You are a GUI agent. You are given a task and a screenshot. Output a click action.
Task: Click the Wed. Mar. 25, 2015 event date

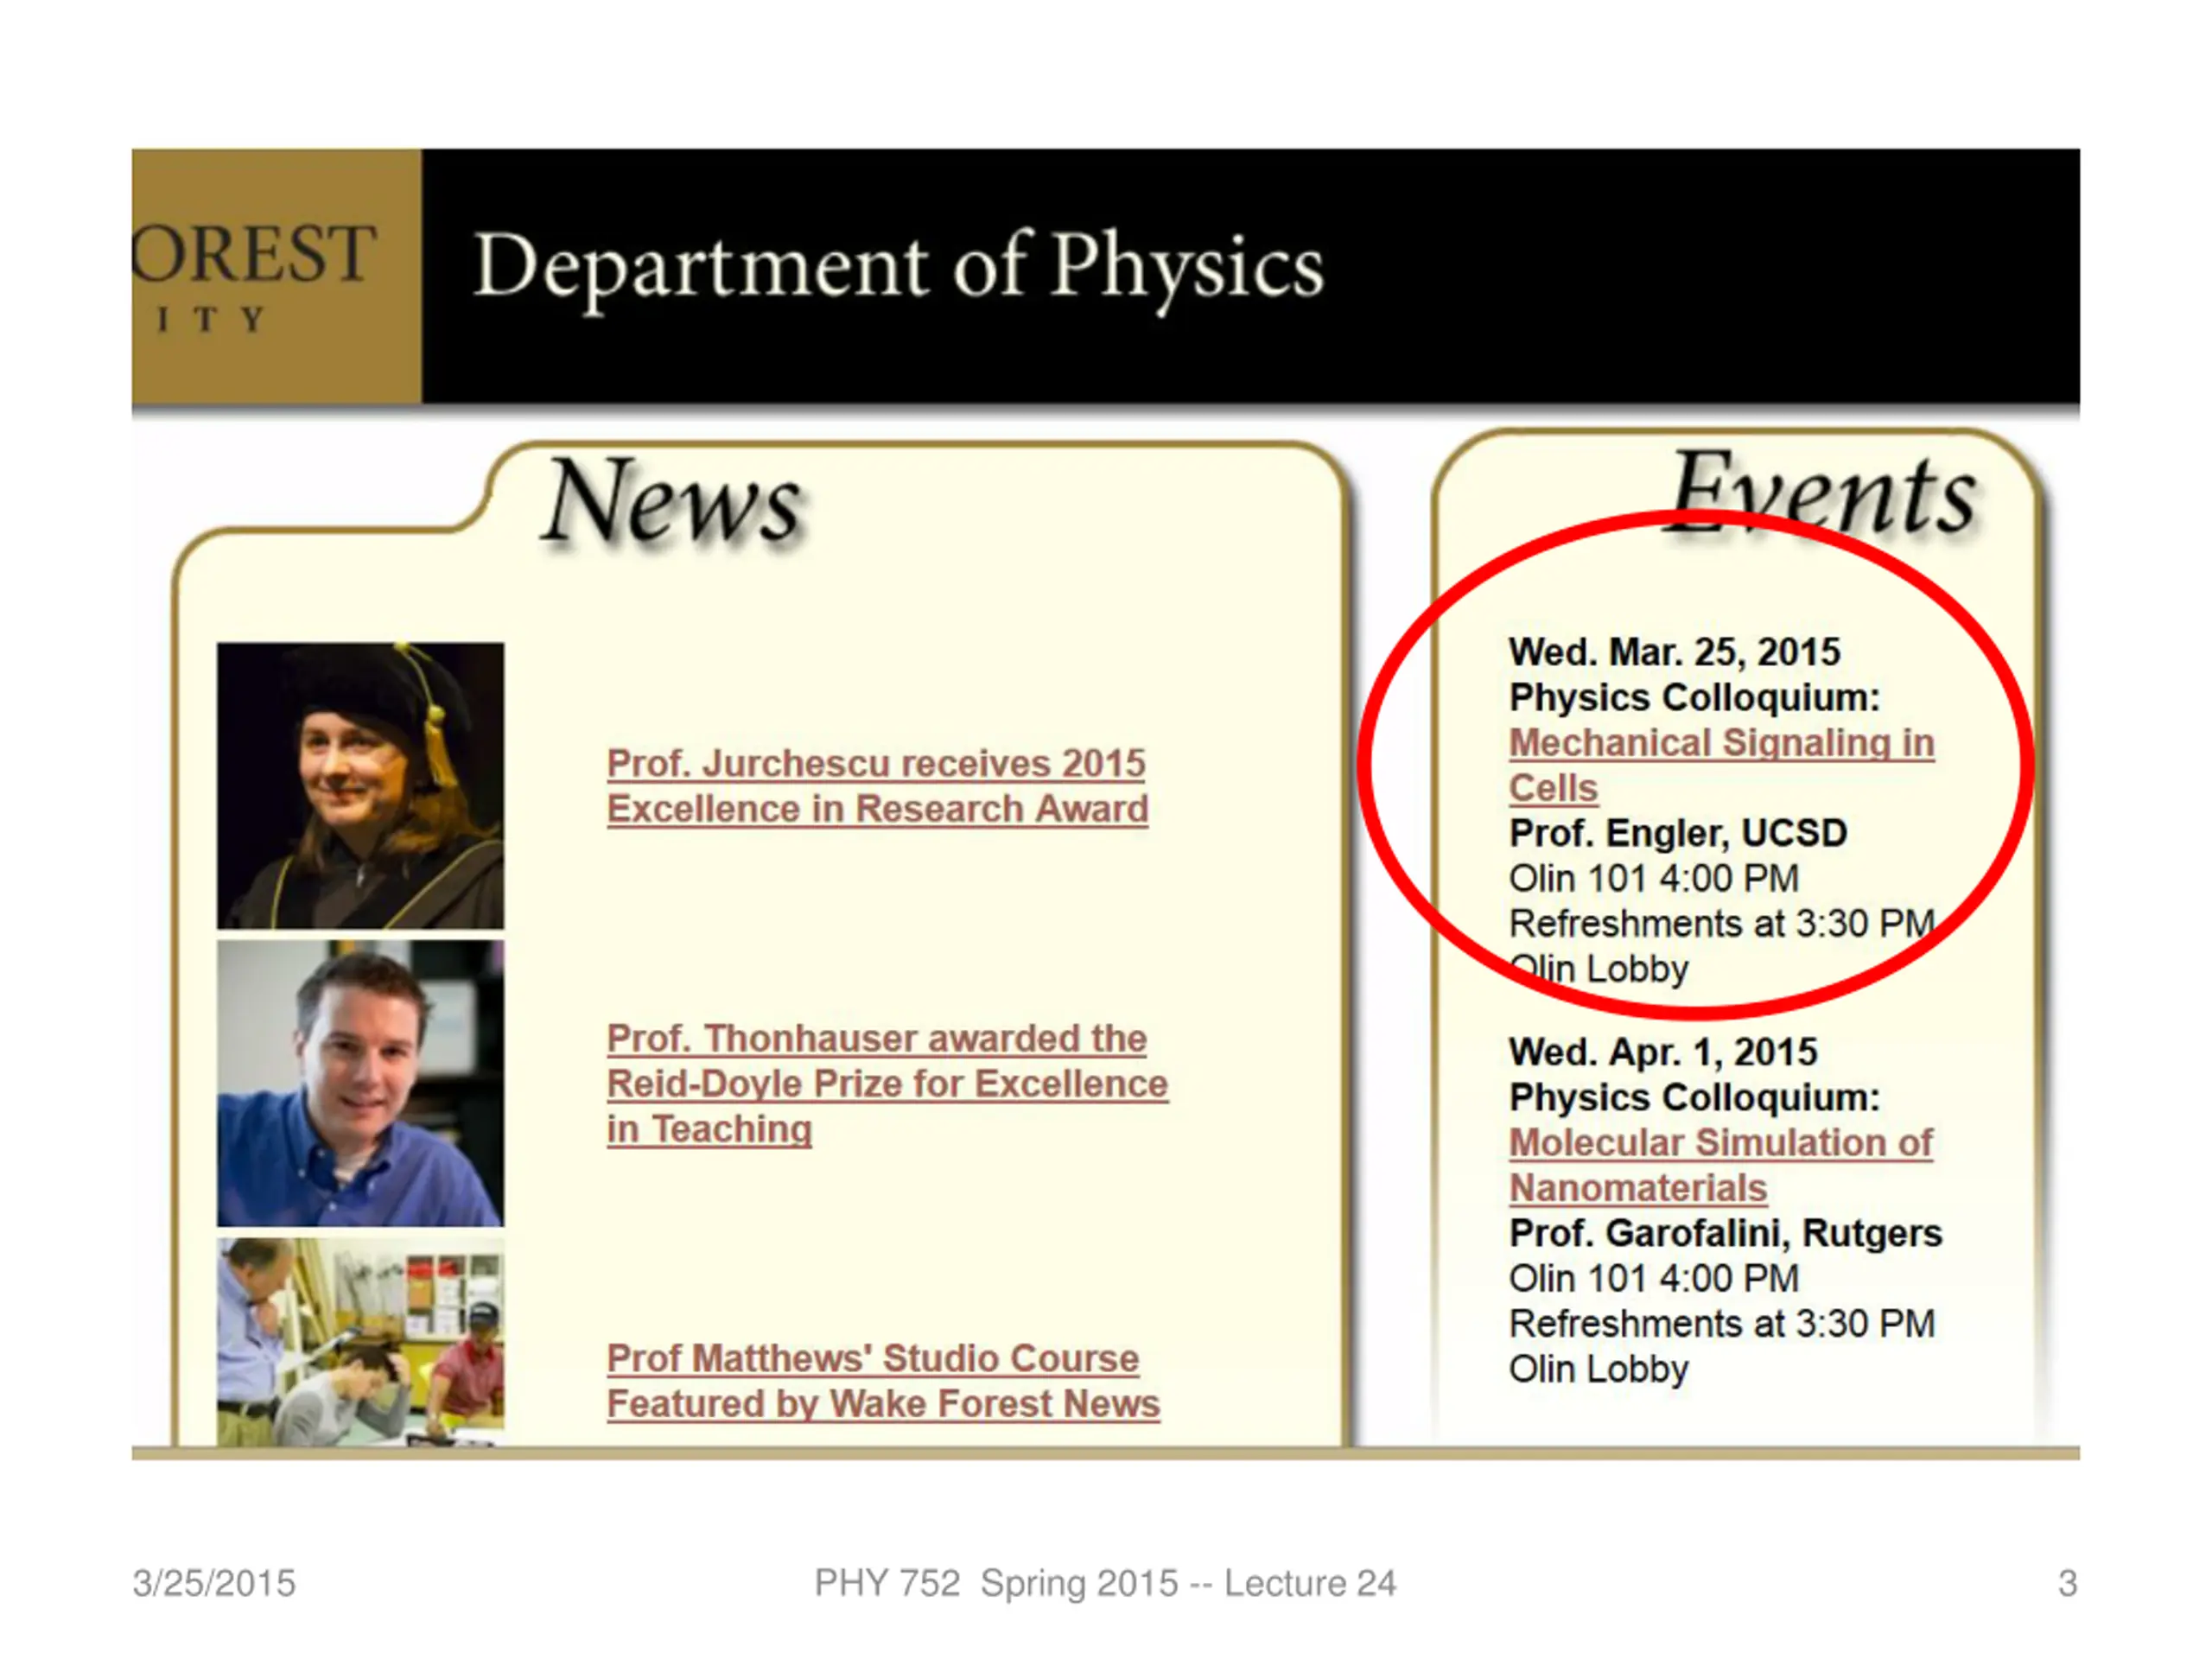(1674, 652)
